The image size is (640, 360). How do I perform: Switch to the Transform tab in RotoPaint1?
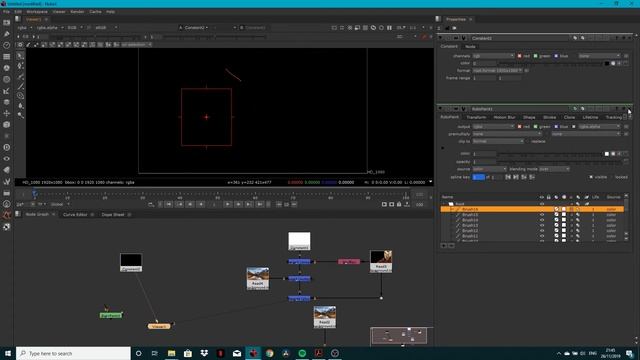coord(476,118)
